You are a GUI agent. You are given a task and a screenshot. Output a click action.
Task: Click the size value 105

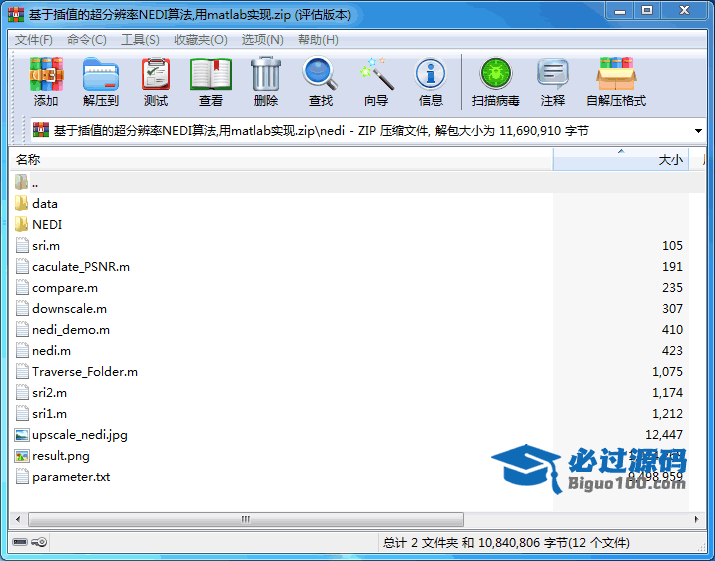[672, 245]
